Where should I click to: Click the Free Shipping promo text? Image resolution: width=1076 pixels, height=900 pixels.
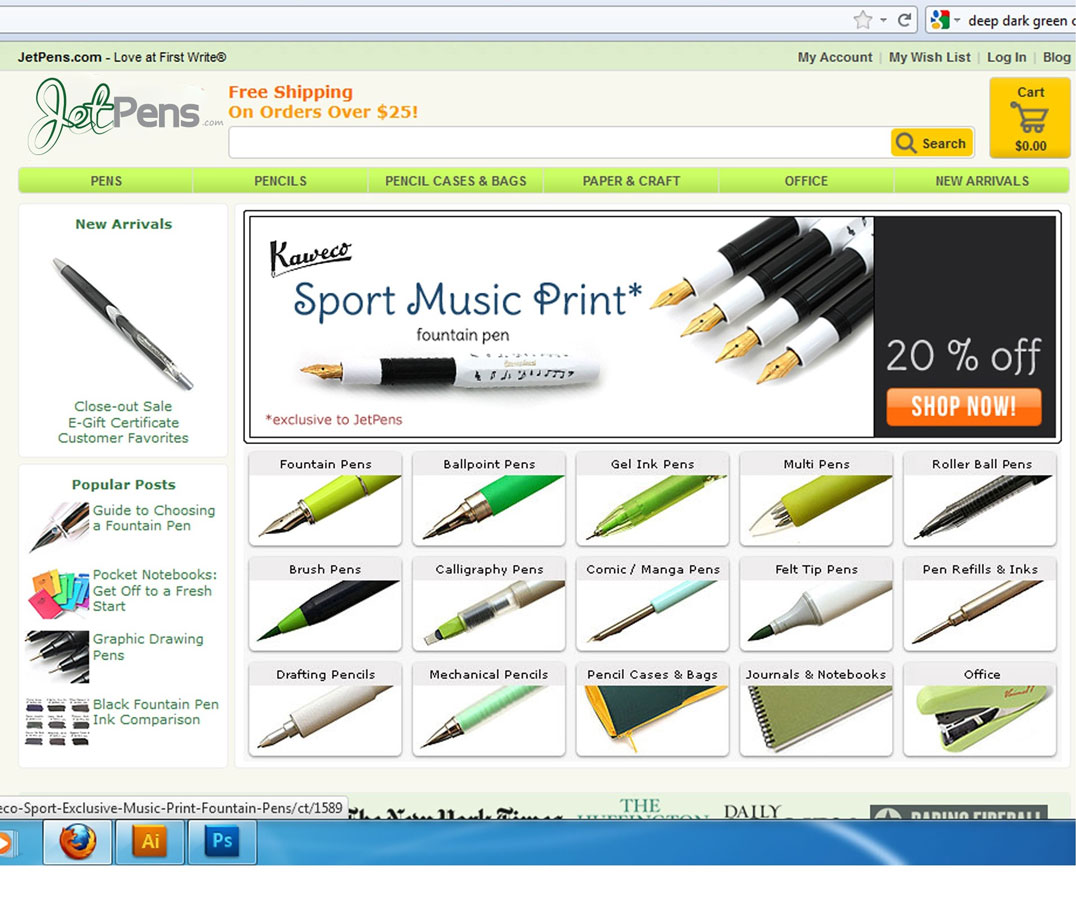[323, 102]
